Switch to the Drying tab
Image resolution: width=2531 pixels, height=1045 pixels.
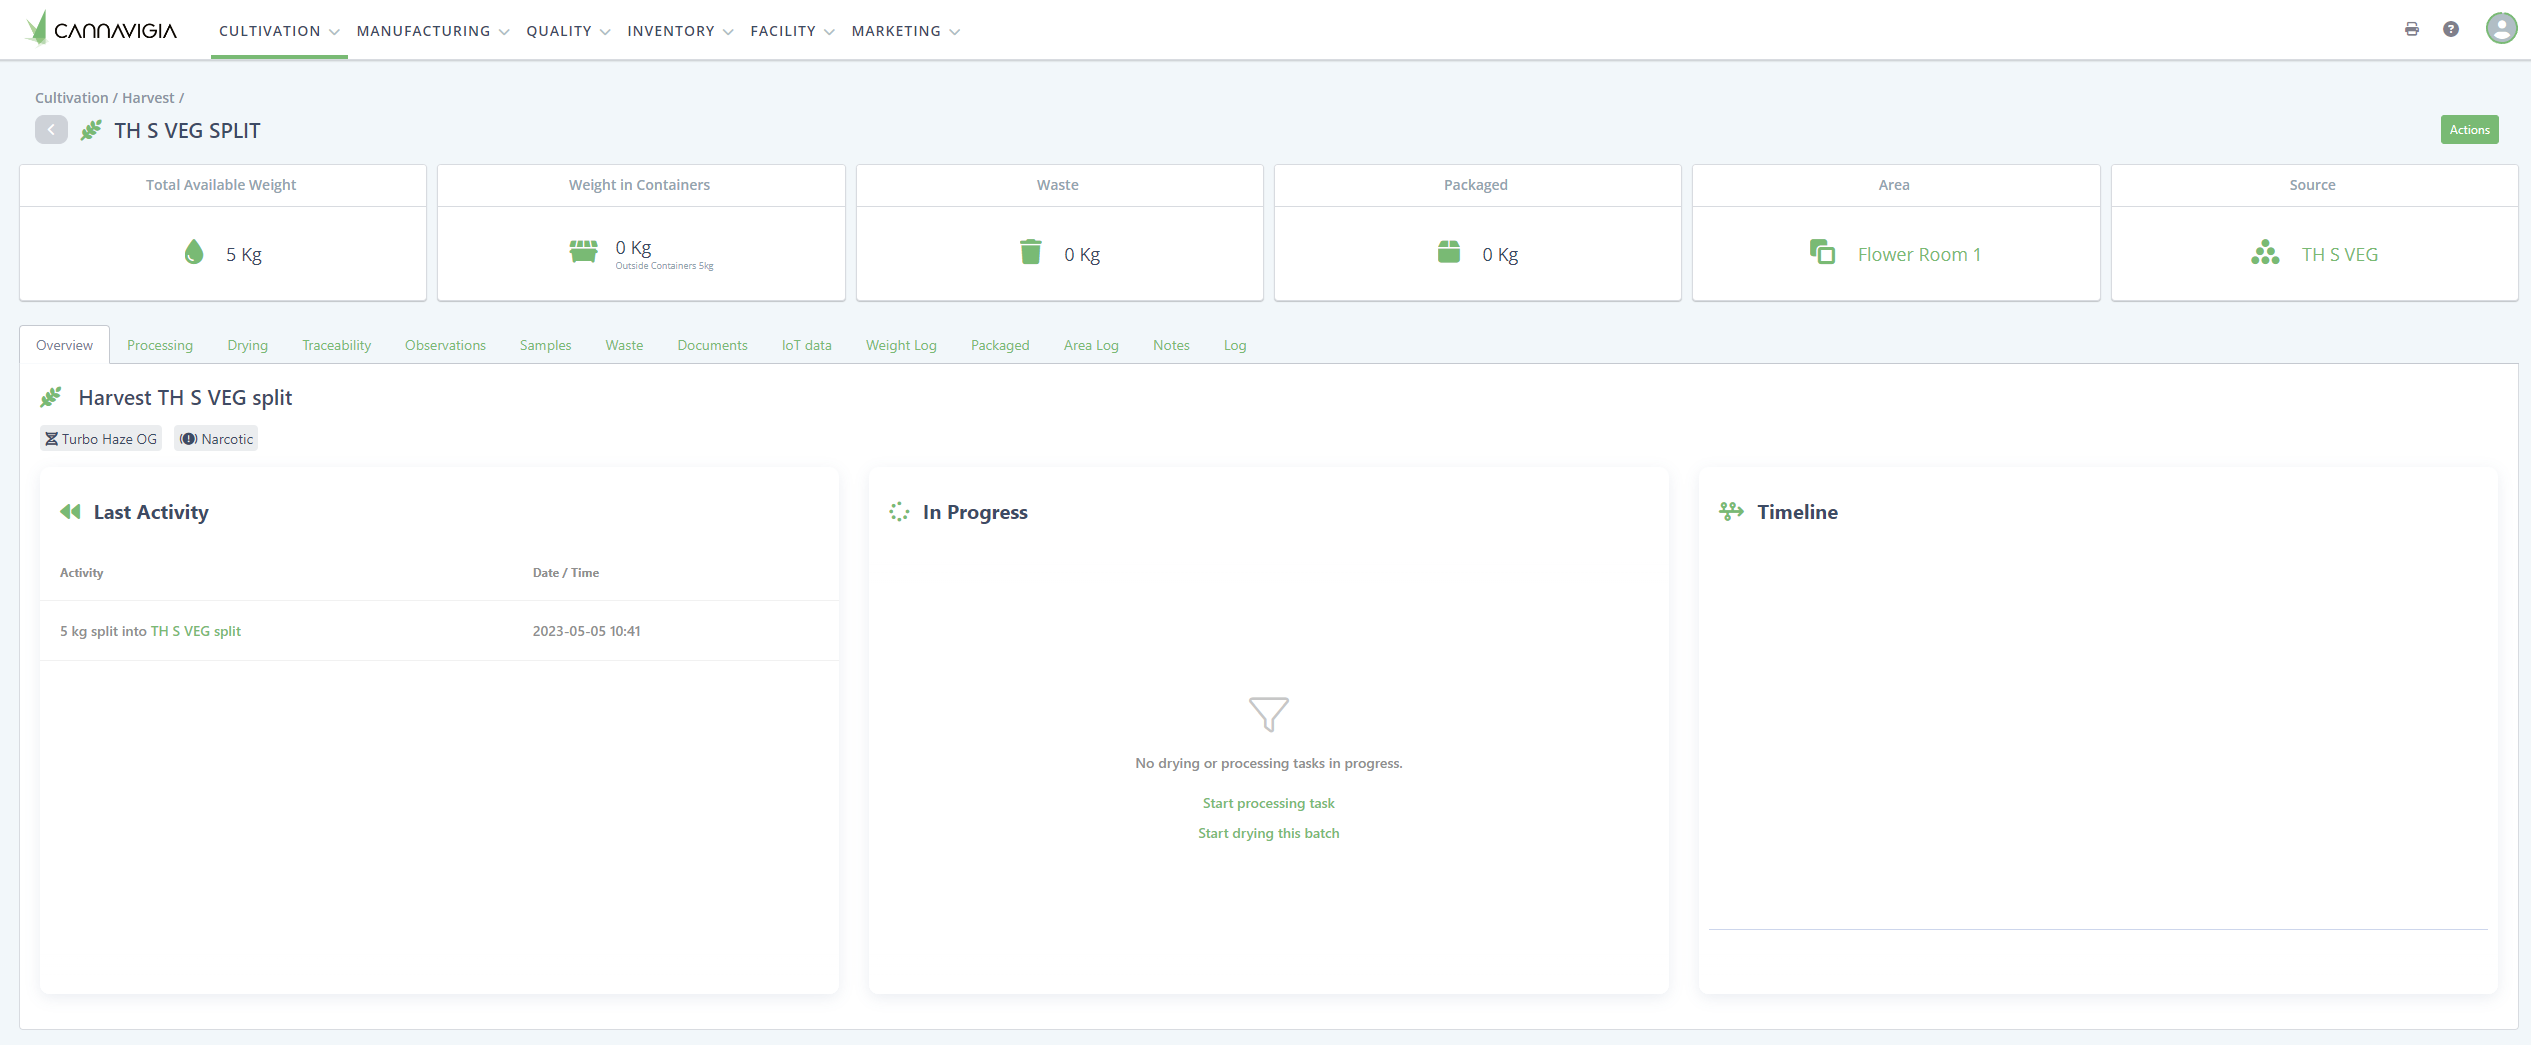coord(247,345)
